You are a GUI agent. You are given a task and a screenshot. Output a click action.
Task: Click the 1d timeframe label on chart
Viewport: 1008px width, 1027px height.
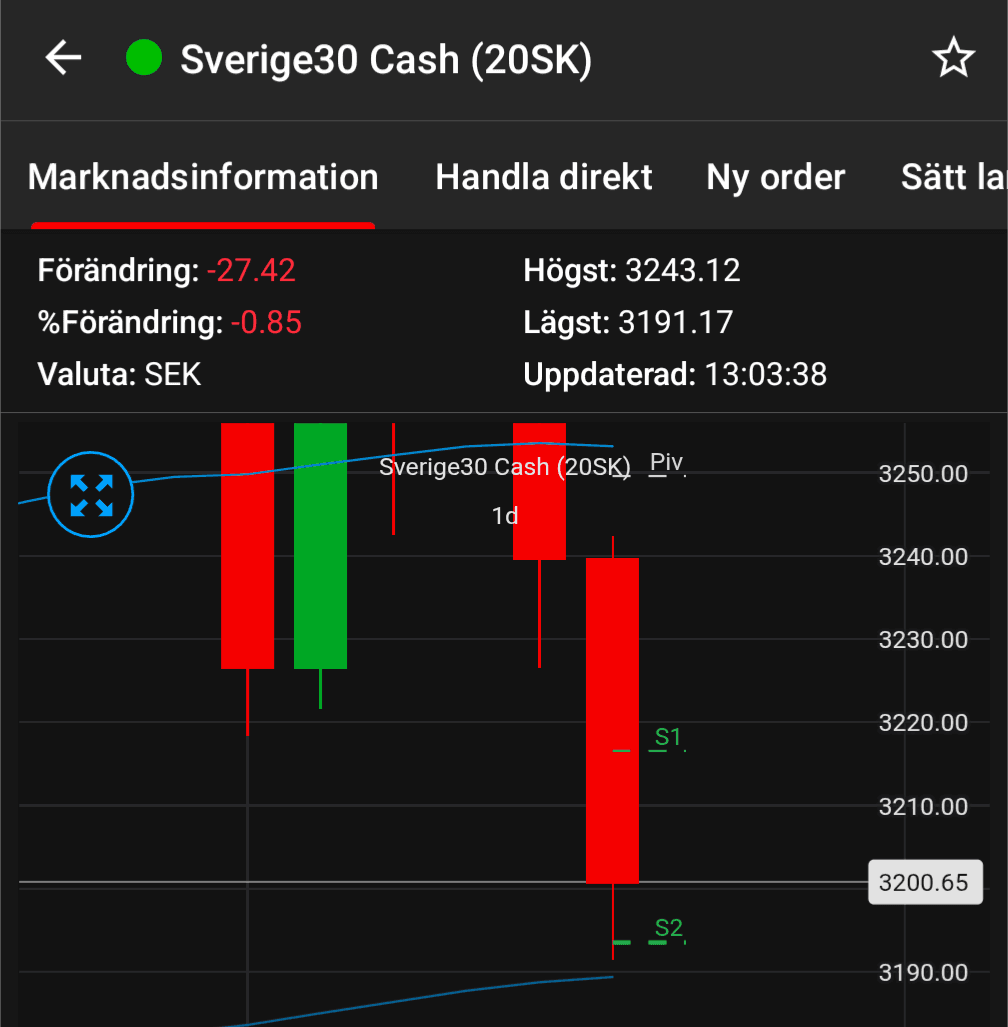click(x=505, y=516)
